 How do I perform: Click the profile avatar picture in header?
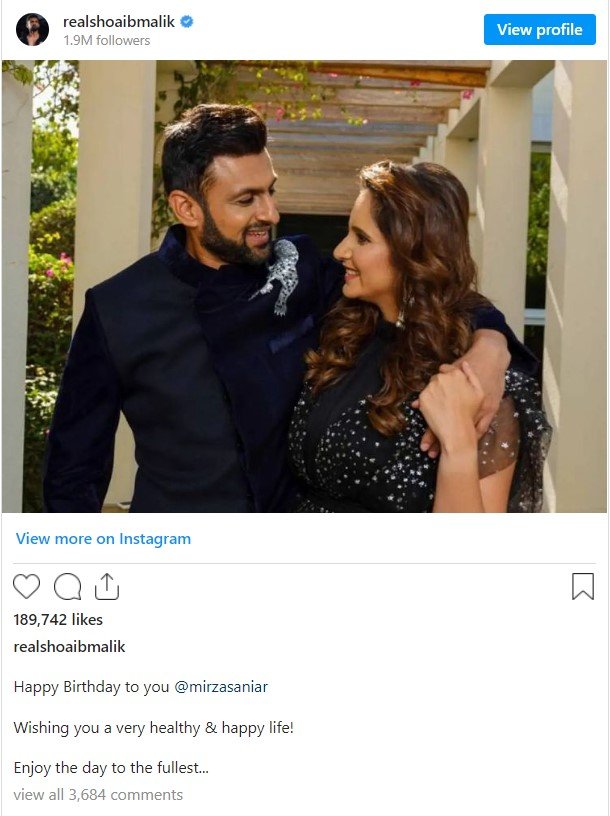32,30
